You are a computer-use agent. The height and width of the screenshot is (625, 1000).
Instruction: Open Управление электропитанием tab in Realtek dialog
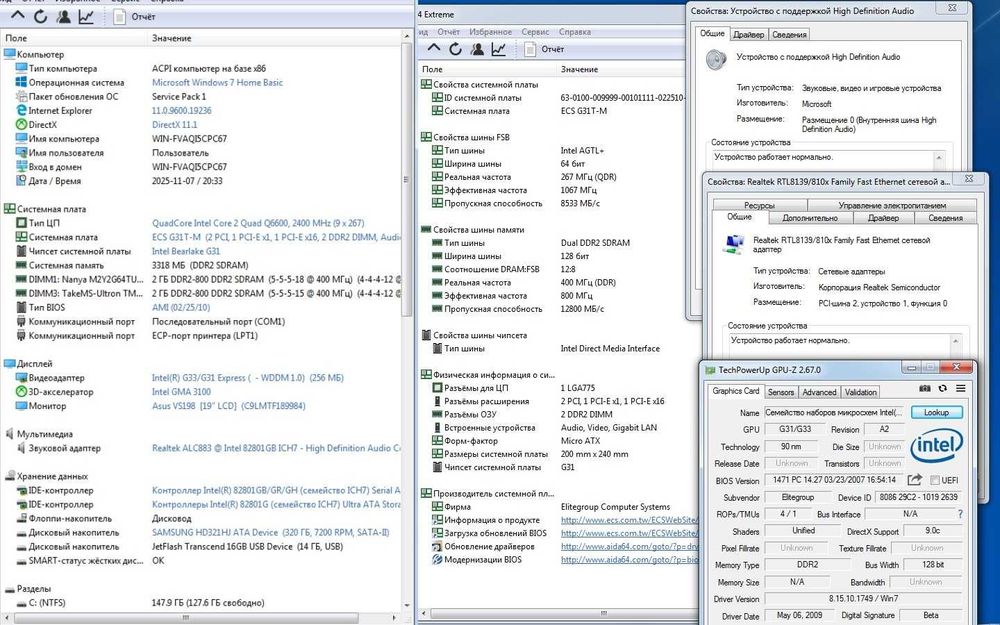click(892, 205)
